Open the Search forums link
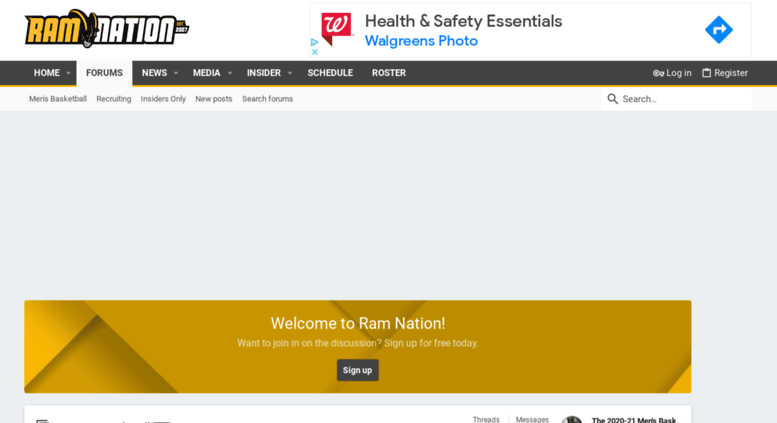This screenshot has width=777, height=423. point(268,99)
